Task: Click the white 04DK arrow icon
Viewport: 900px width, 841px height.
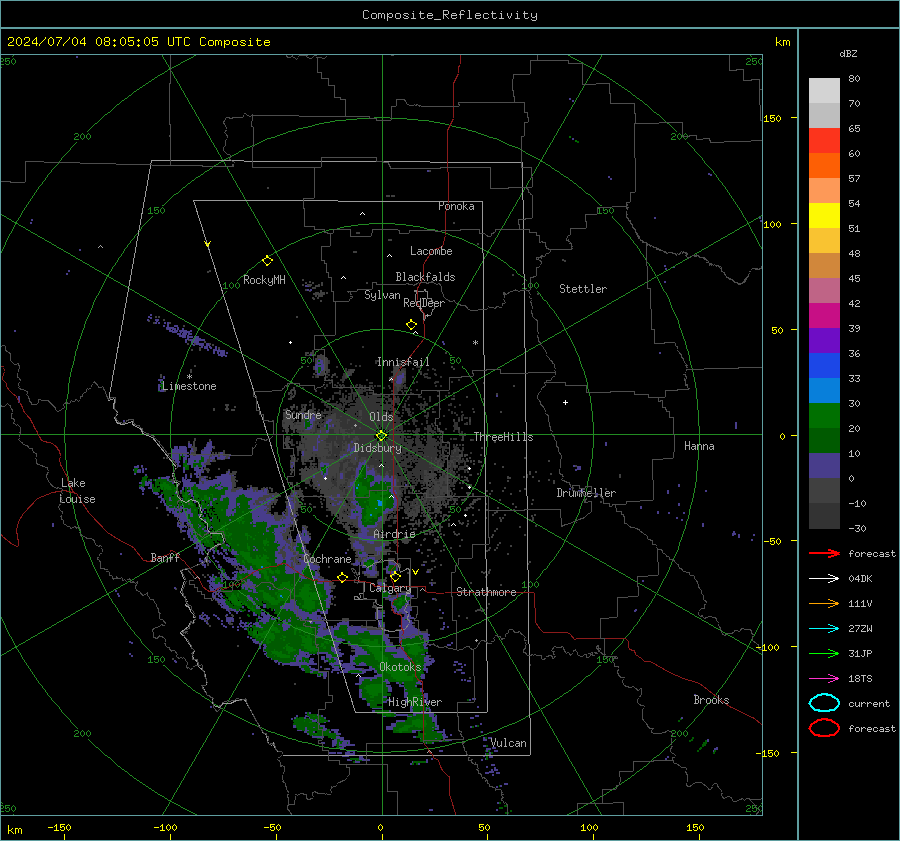Action: [824, 579]
